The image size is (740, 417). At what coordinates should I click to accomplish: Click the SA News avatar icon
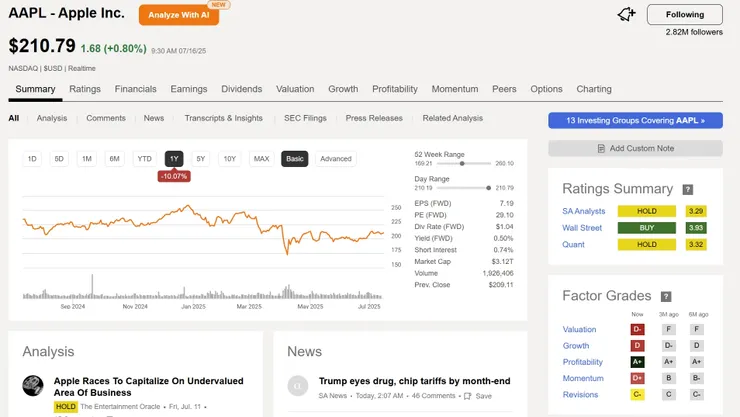298,385
